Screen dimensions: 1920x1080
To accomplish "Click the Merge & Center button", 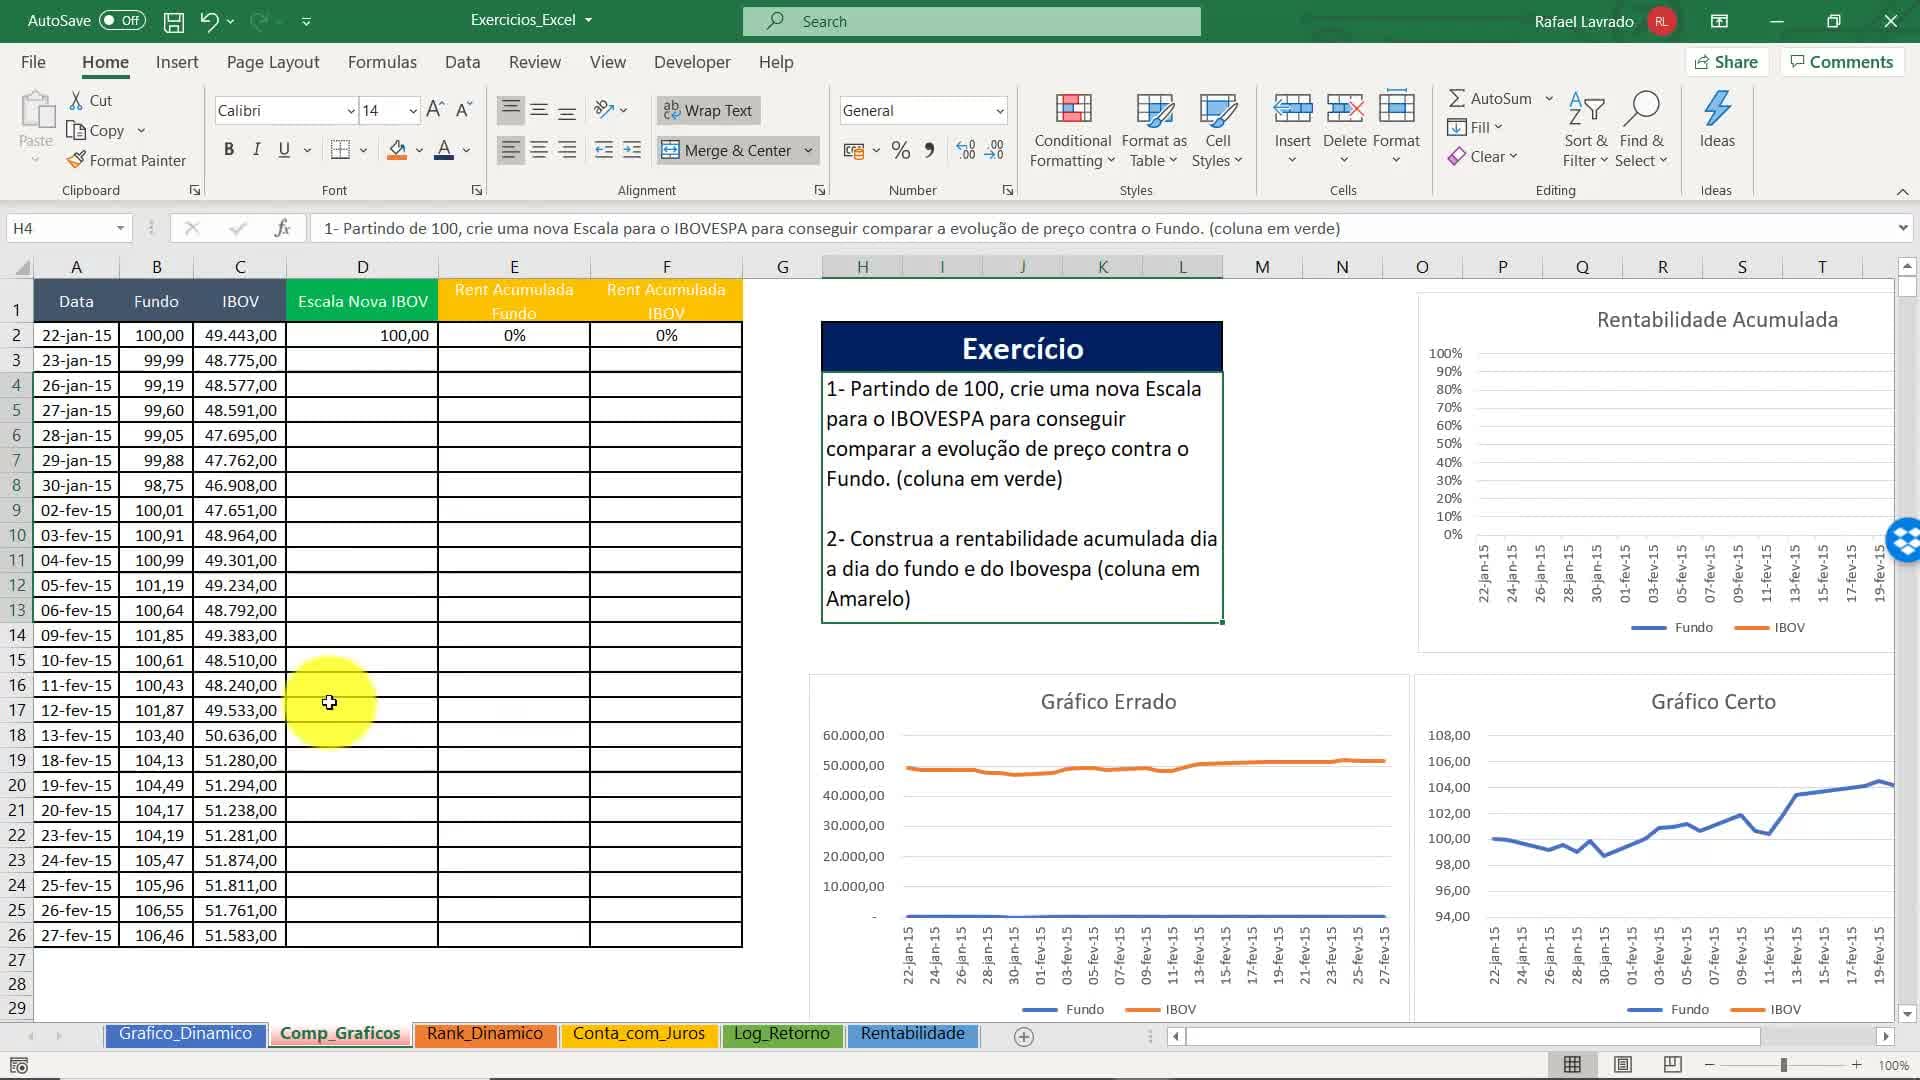I will tap(728, 151).
